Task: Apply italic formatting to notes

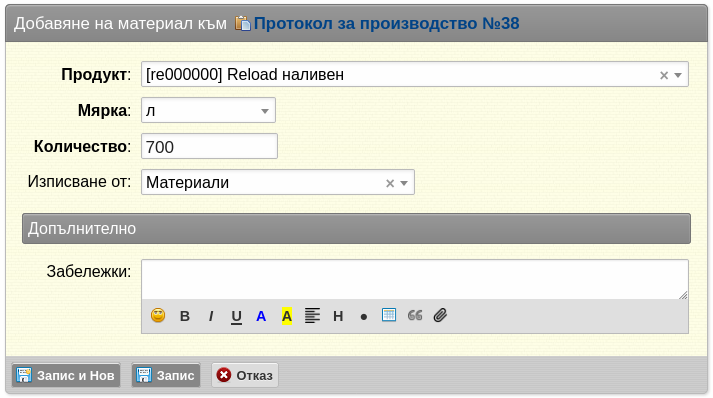Action: click(x=211, y=316)
